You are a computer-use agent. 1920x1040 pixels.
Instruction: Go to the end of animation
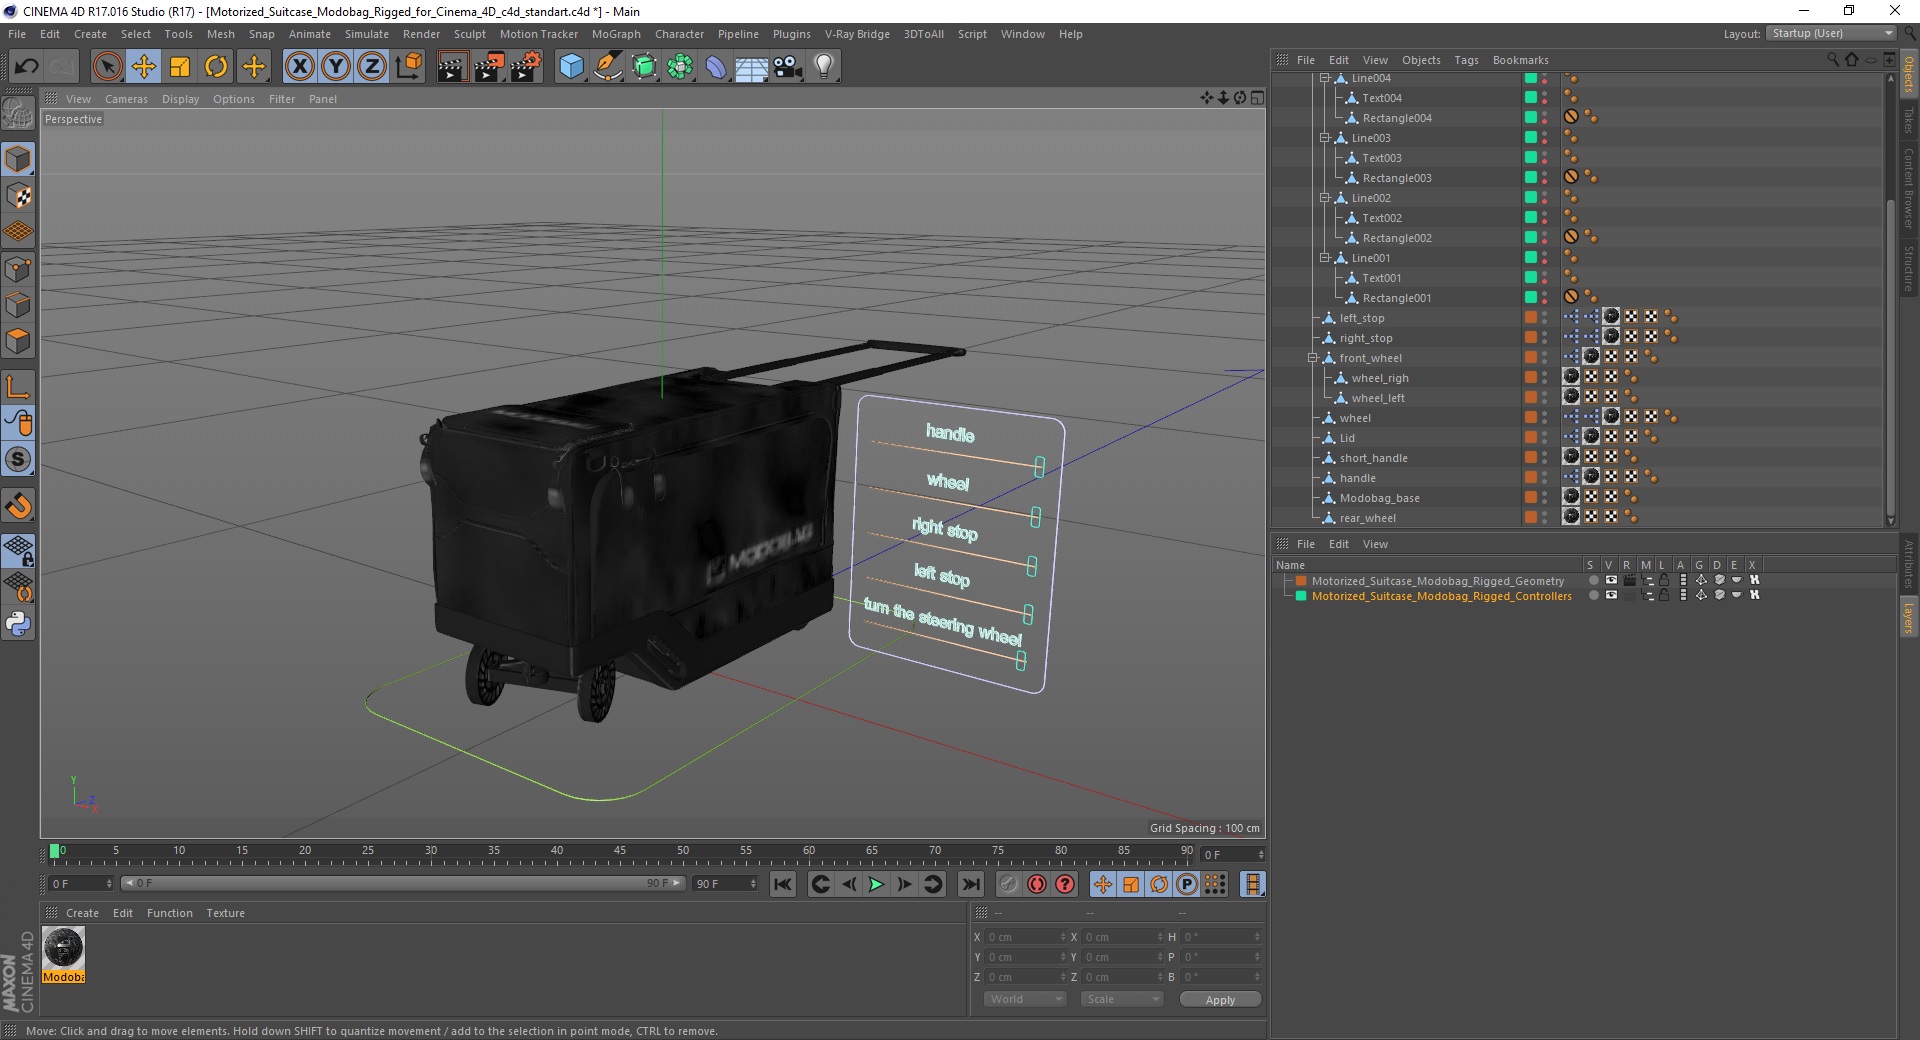pos(970,884)
